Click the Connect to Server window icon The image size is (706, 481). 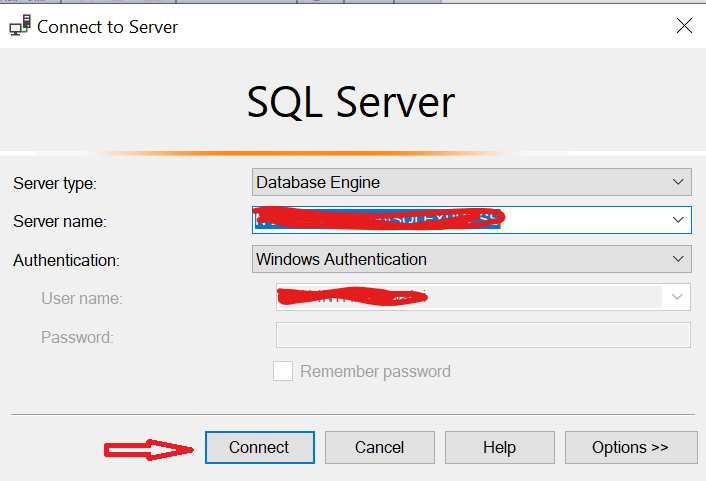point(19,27)
